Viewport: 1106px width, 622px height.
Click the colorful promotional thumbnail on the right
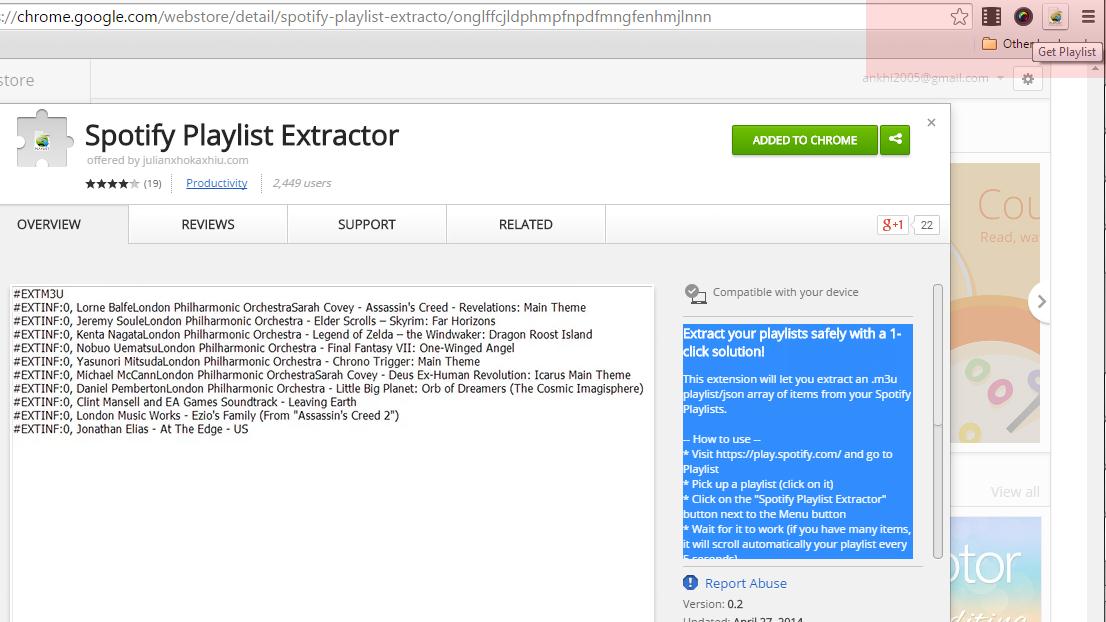995,303
